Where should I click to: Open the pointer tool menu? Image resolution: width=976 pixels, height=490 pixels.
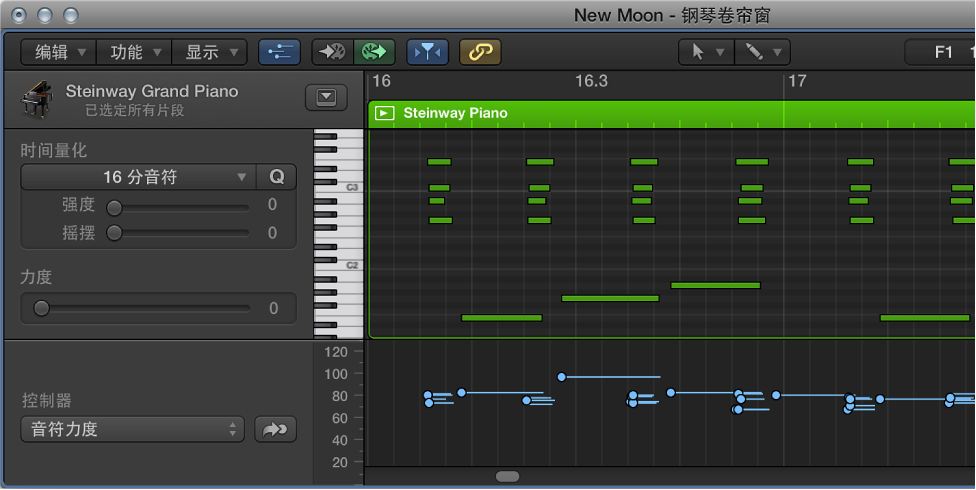pyautogui.click(x=706, y=52)
